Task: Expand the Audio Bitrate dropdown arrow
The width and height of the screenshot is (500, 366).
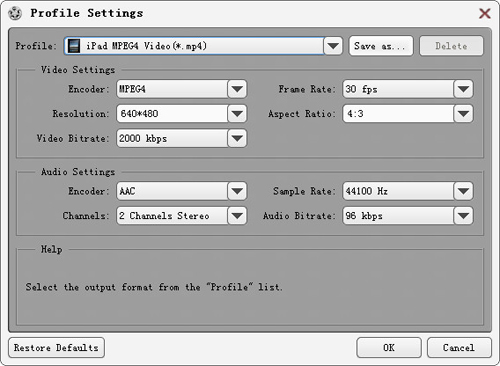Action: click(x=463, y=216)
